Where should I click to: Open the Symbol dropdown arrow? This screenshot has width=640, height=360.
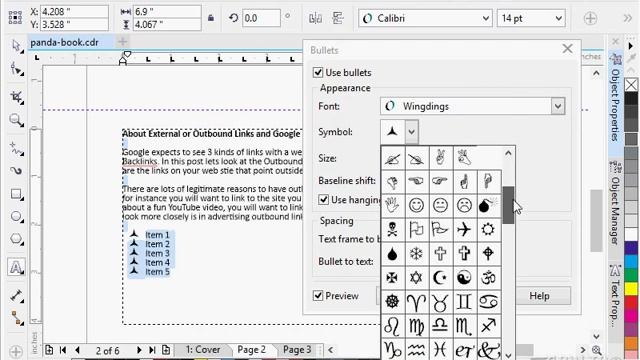click(411, 131)
